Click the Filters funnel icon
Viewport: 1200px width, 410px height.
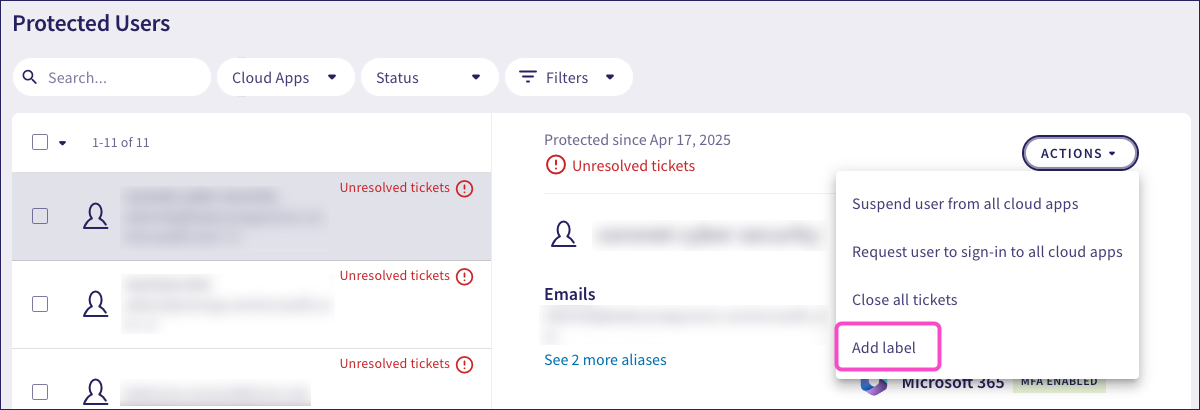pos(527,77)
